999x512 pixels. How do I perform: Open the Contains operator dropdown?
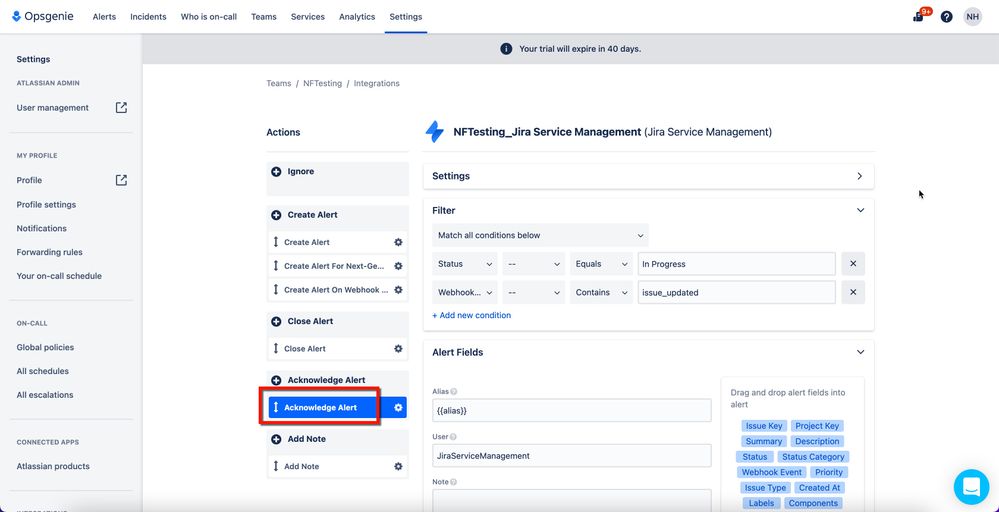click(601, 292)
